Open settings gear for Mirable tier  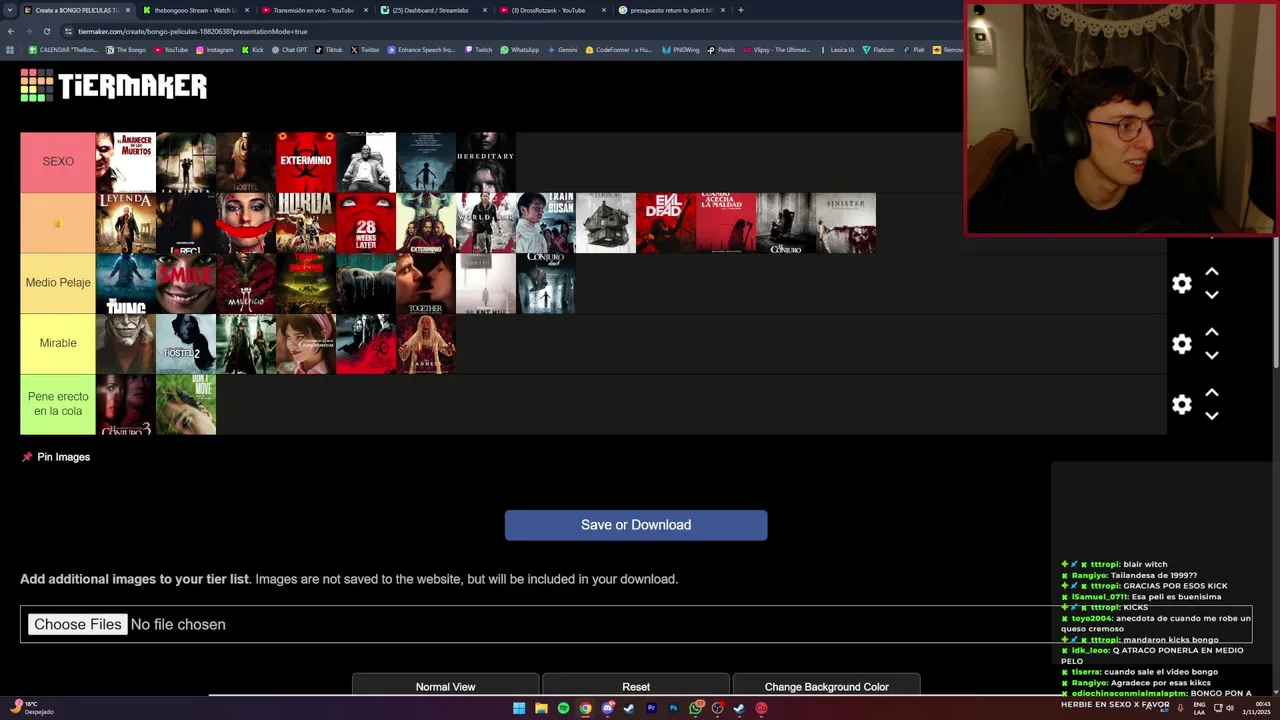[x=1182, y=344]
